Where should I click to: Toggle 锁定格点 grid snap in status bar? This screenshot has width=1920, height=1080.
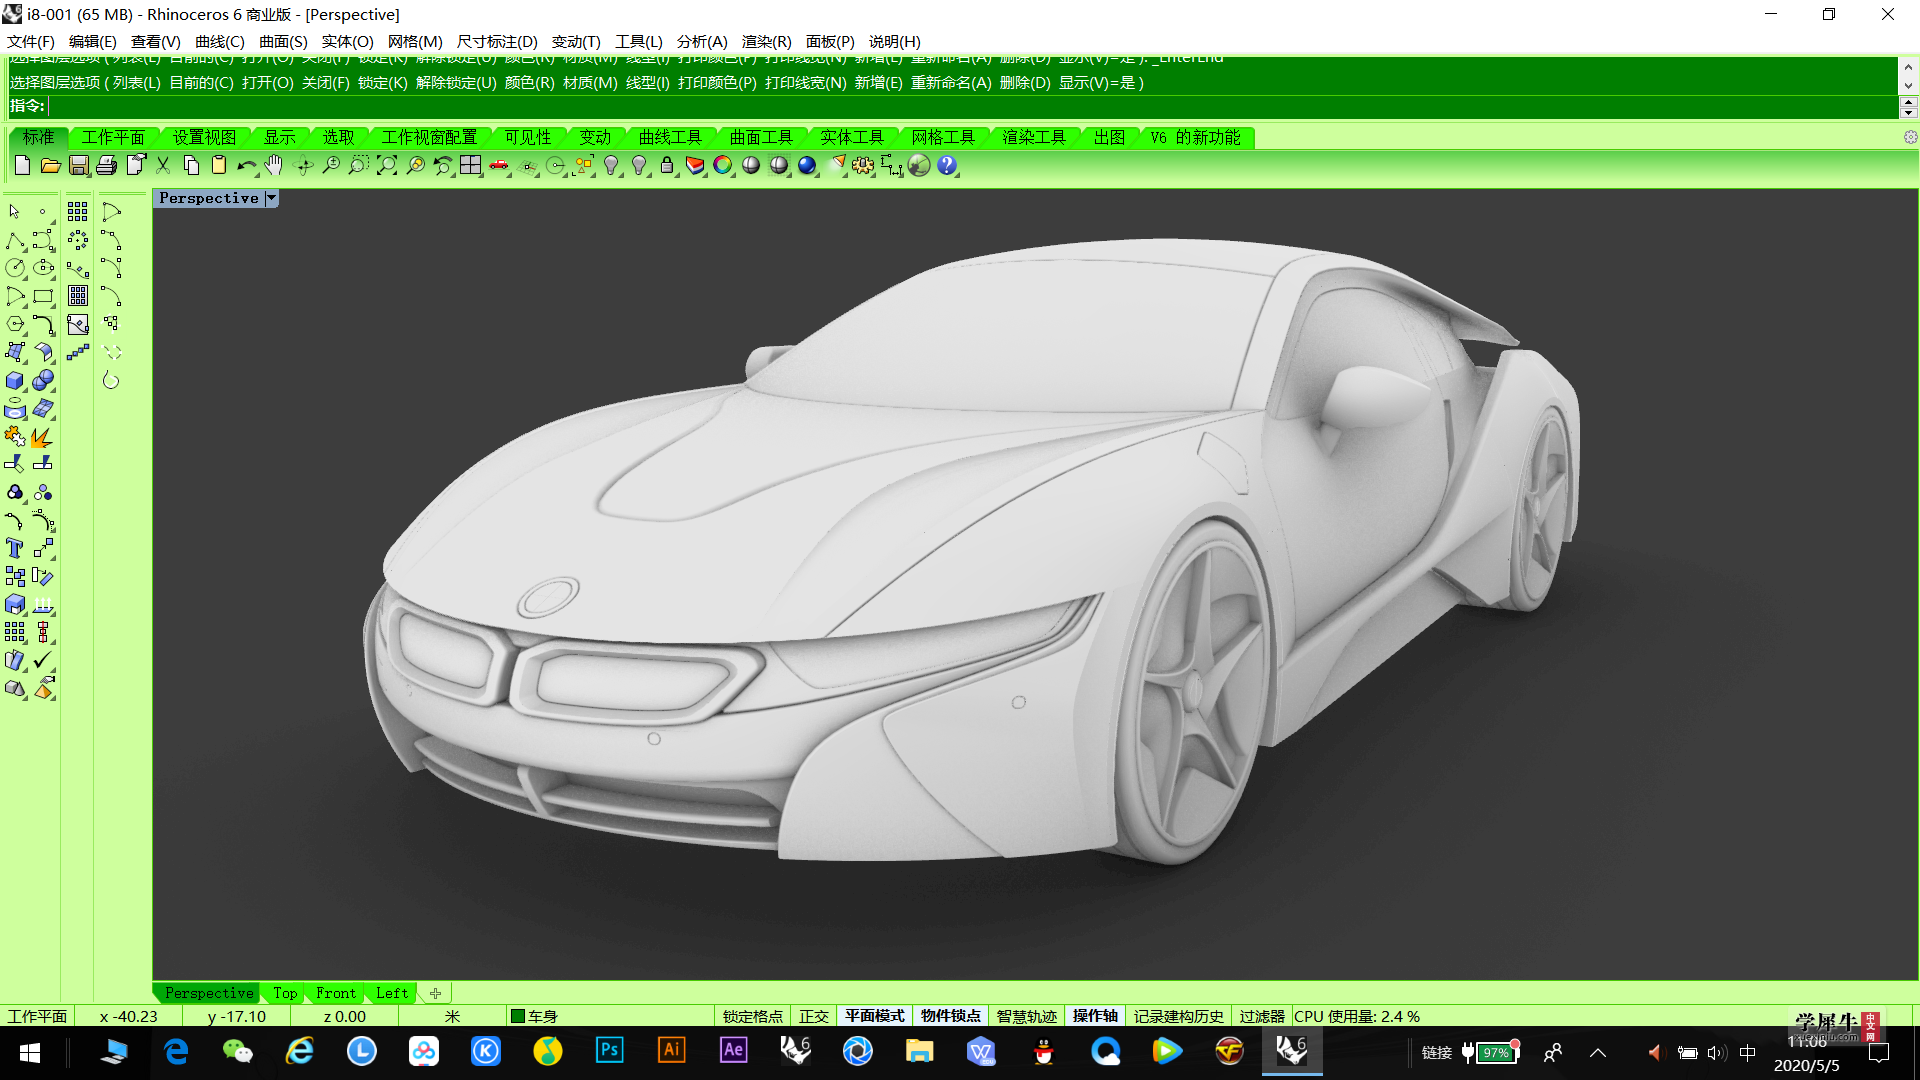pos(753,1016)
